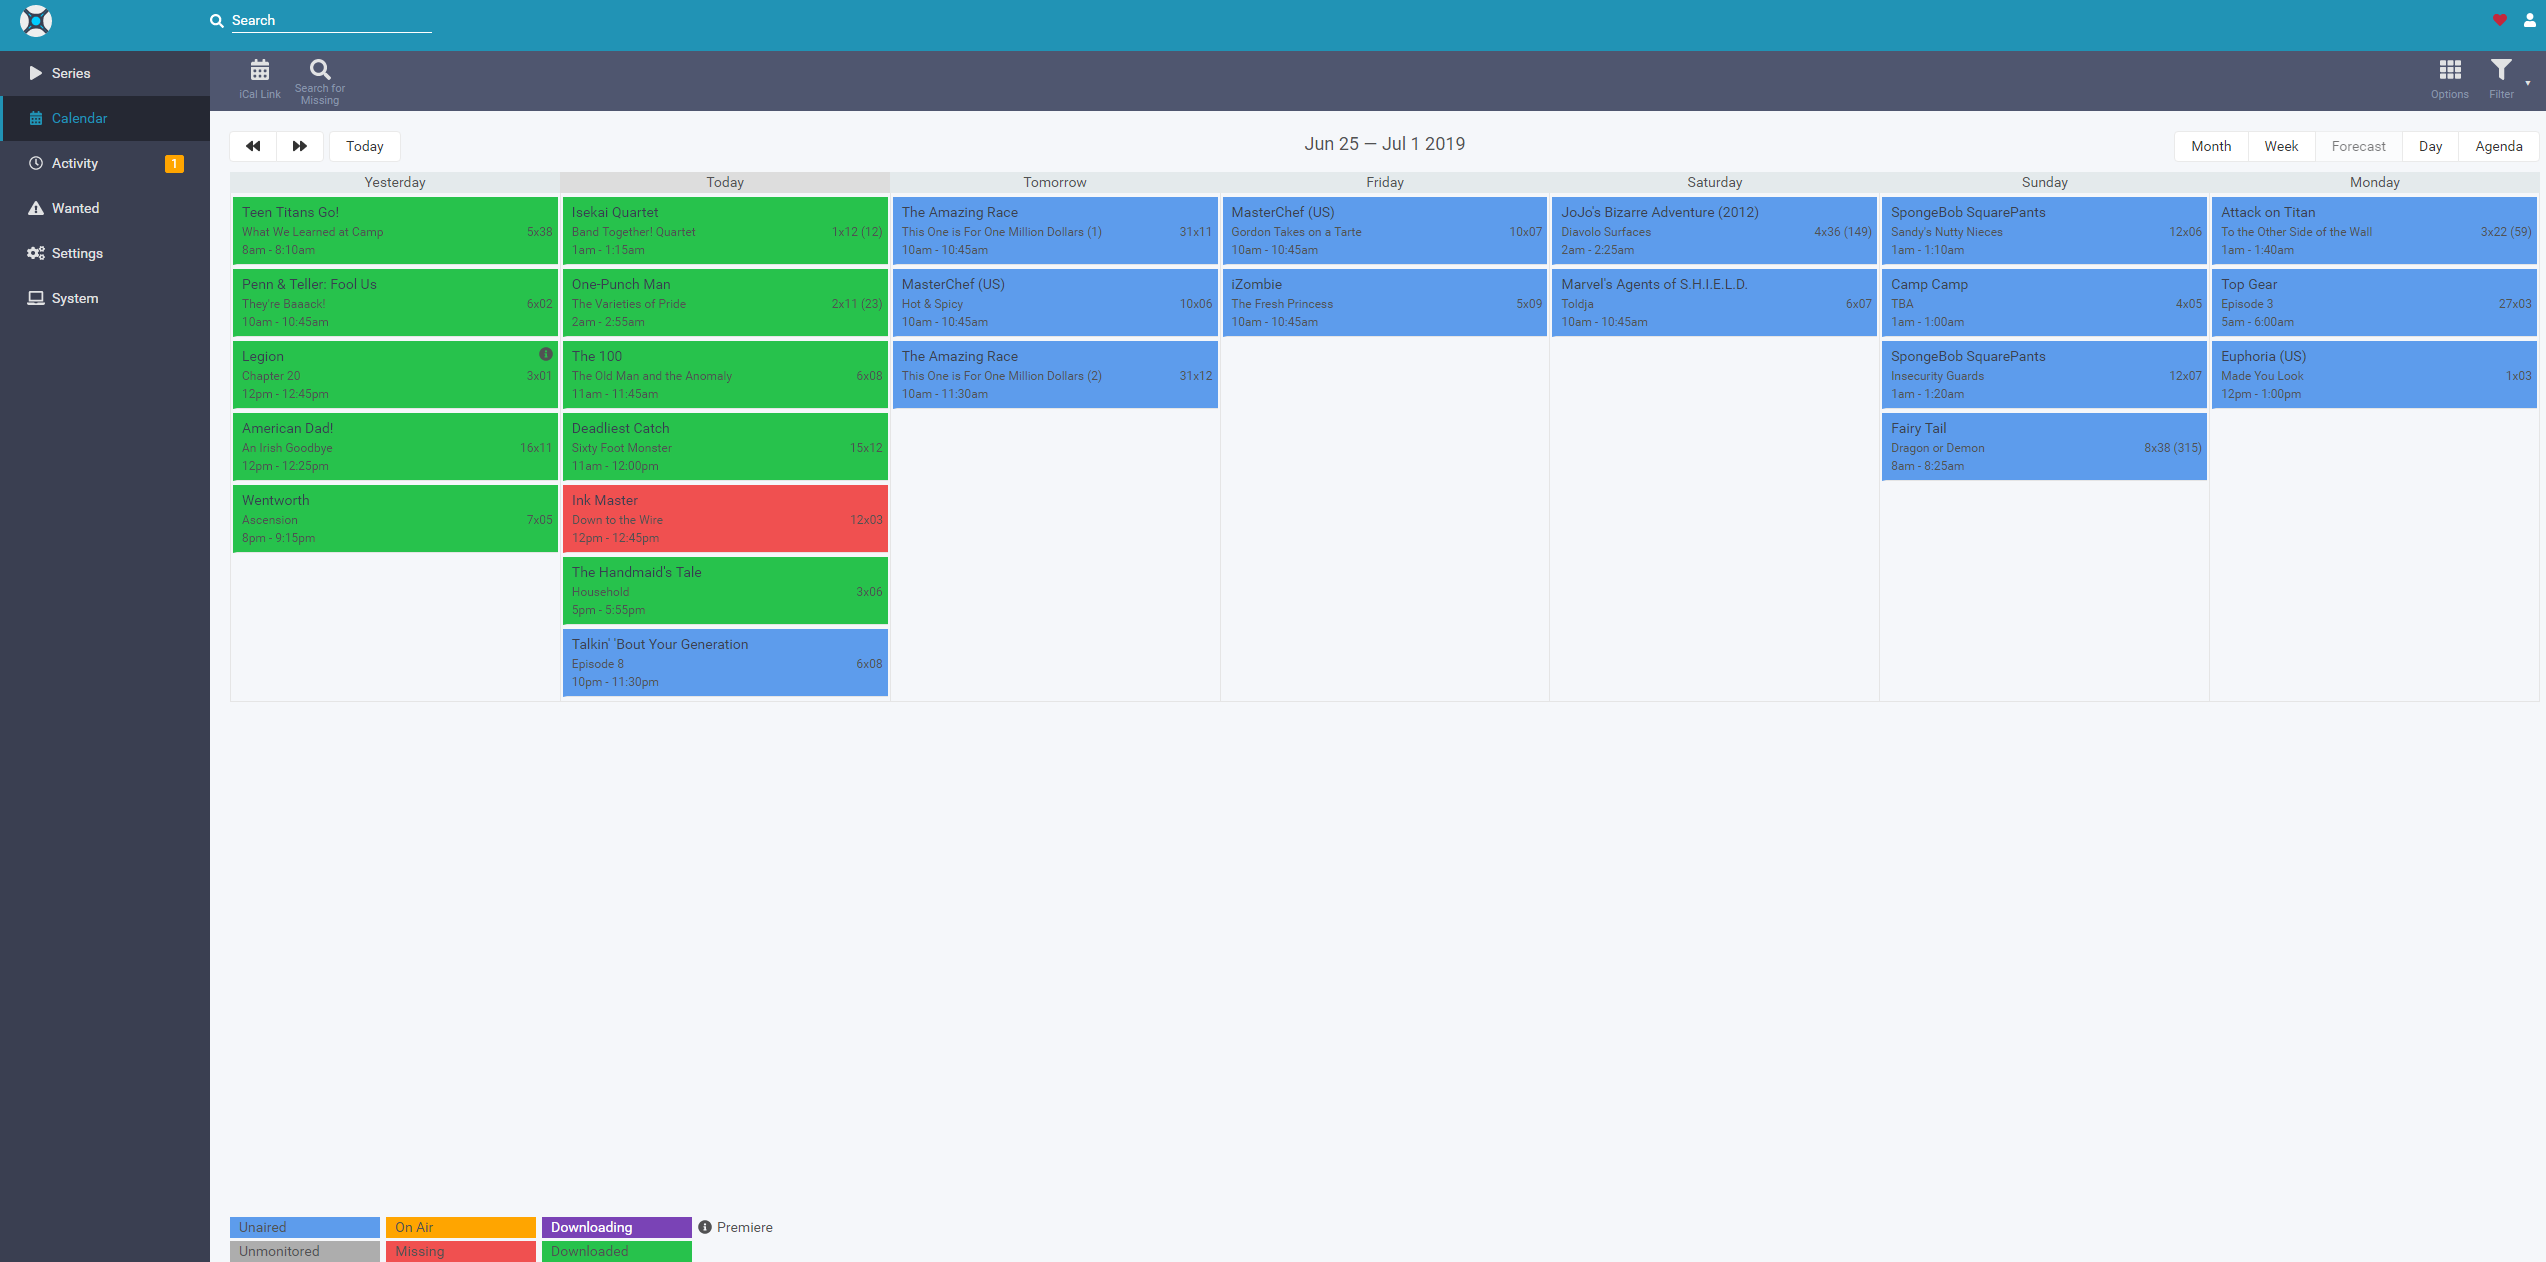Viewport: 2546px width, 1262px height.
Task: Open Deadliest Catch Sixty Foot Monster
Action: 725,447
